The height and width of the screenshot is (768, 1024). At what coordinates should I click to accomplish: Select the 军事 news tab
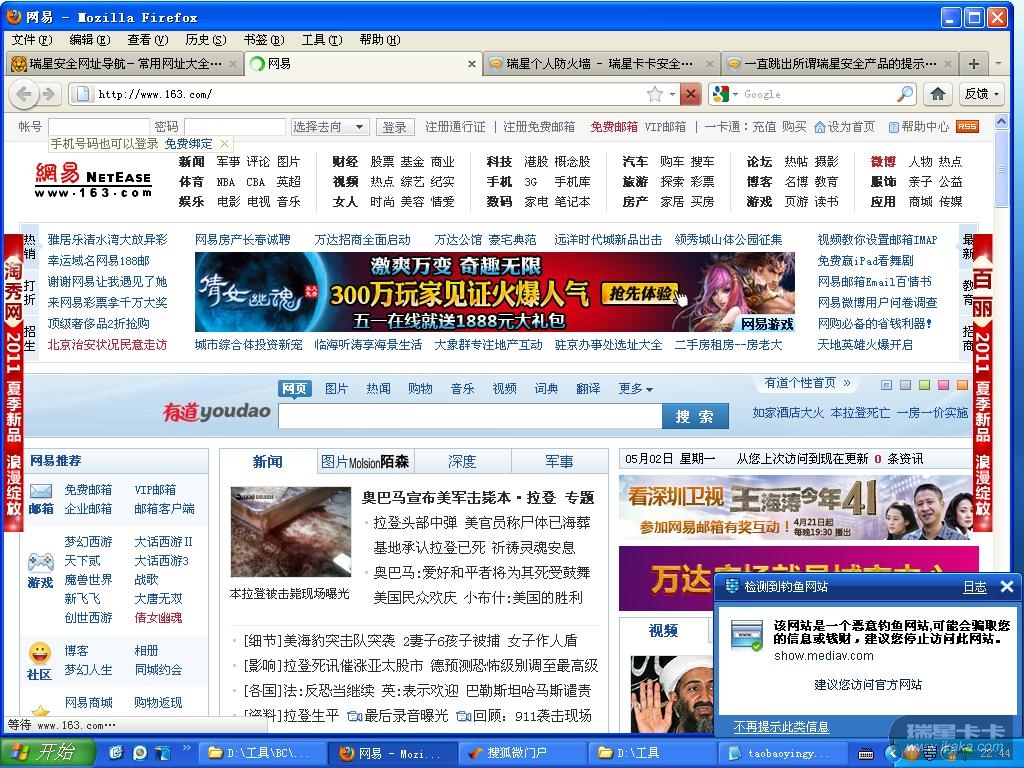click(x=559, y=462)
